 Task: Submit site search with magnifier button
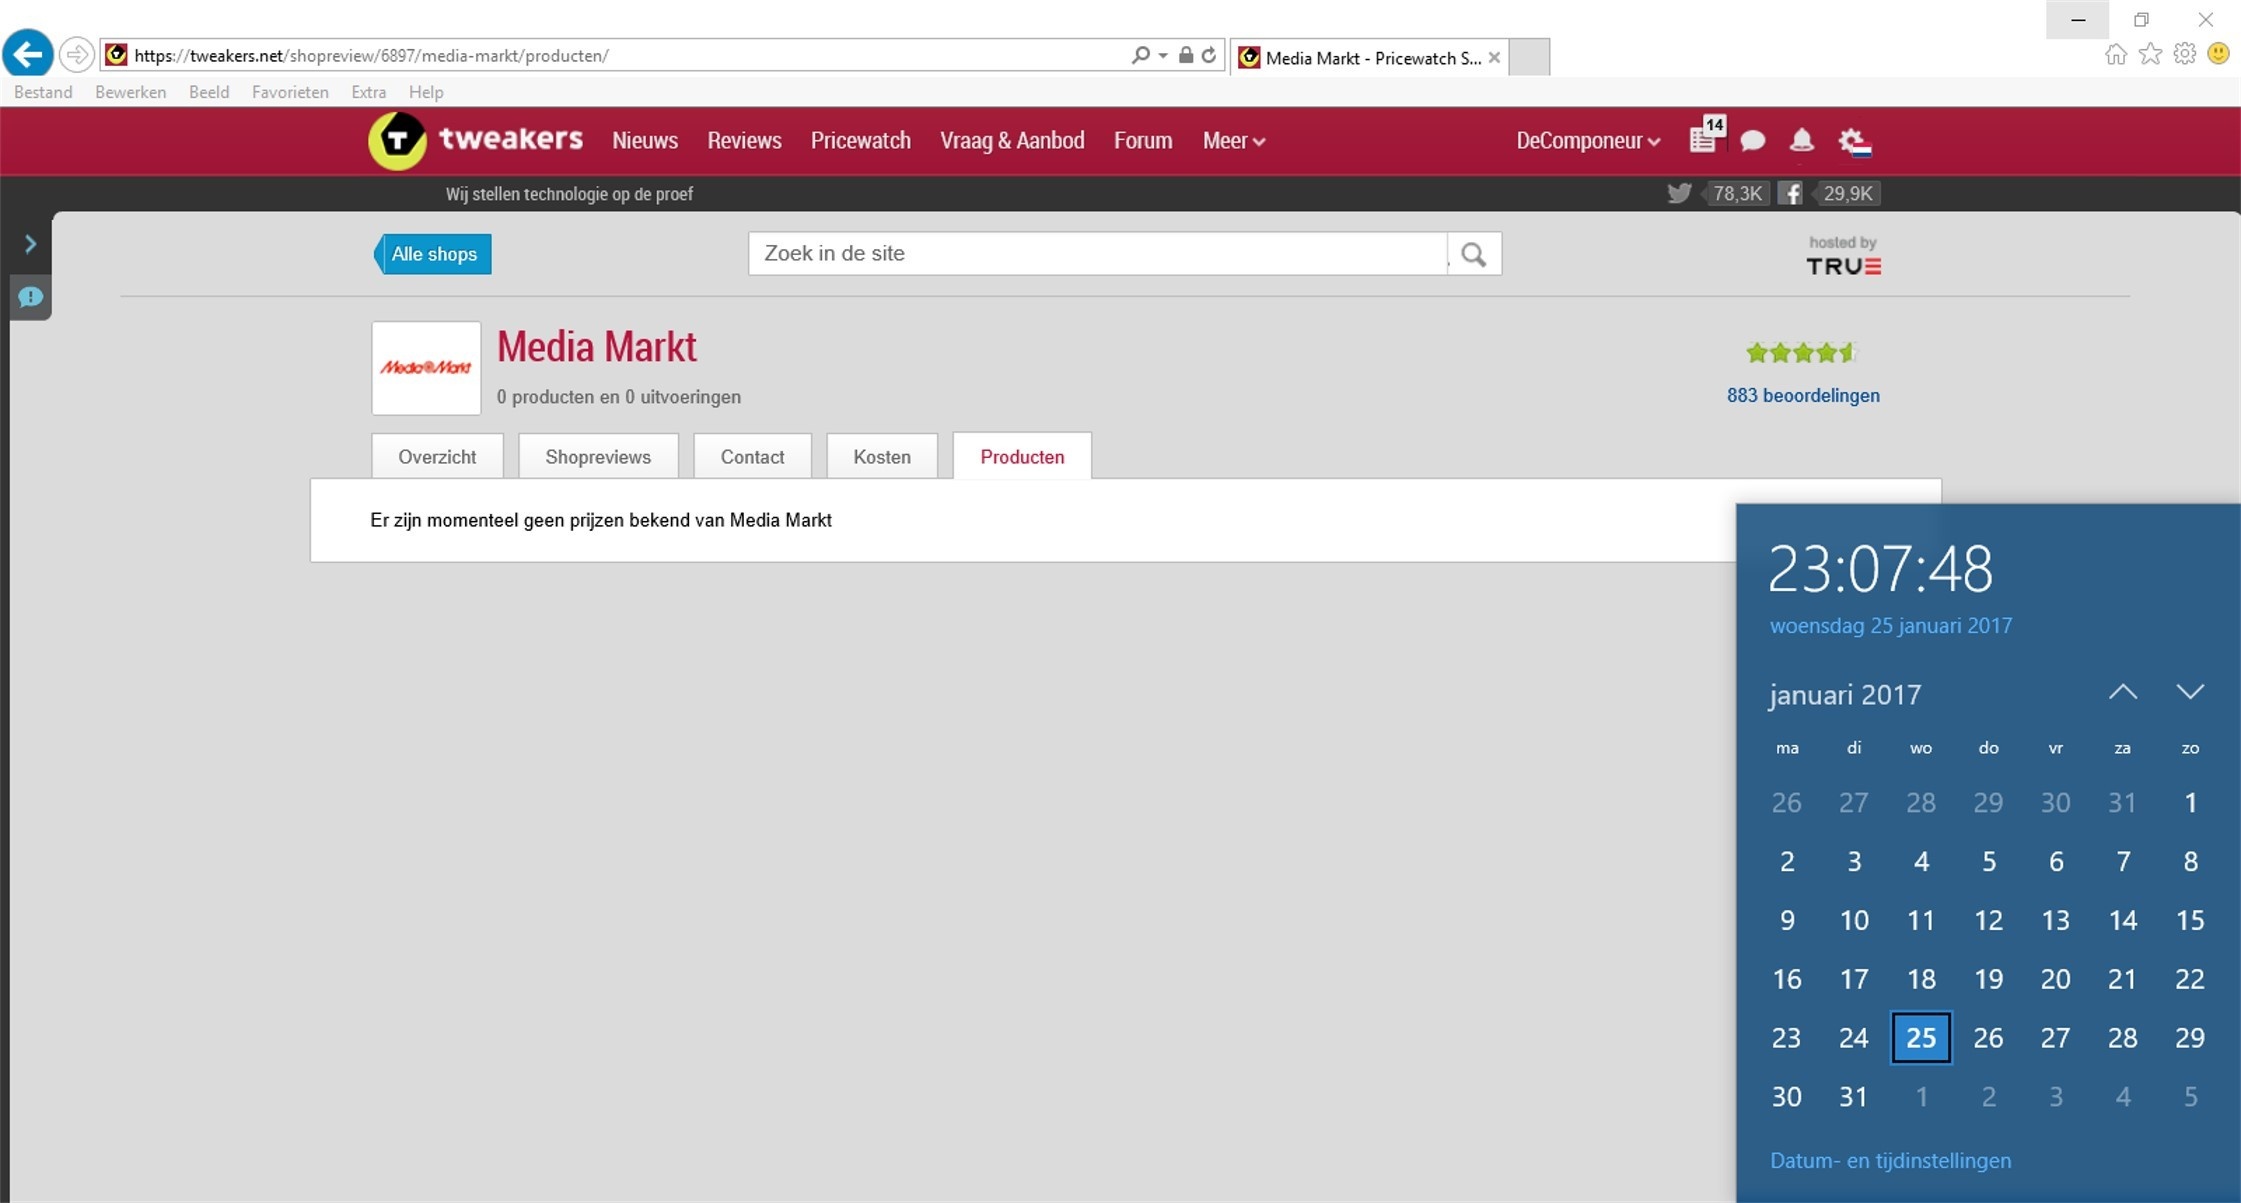1473,254
